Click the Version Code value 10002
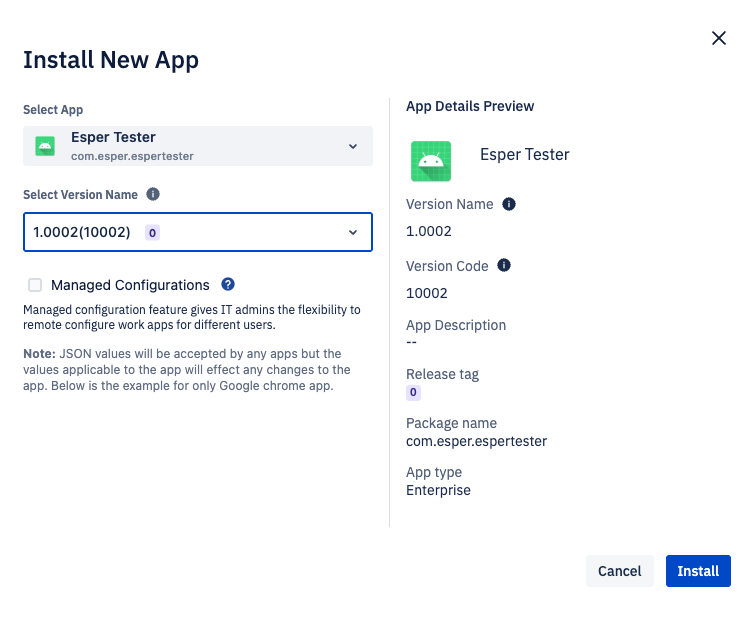 427,293
